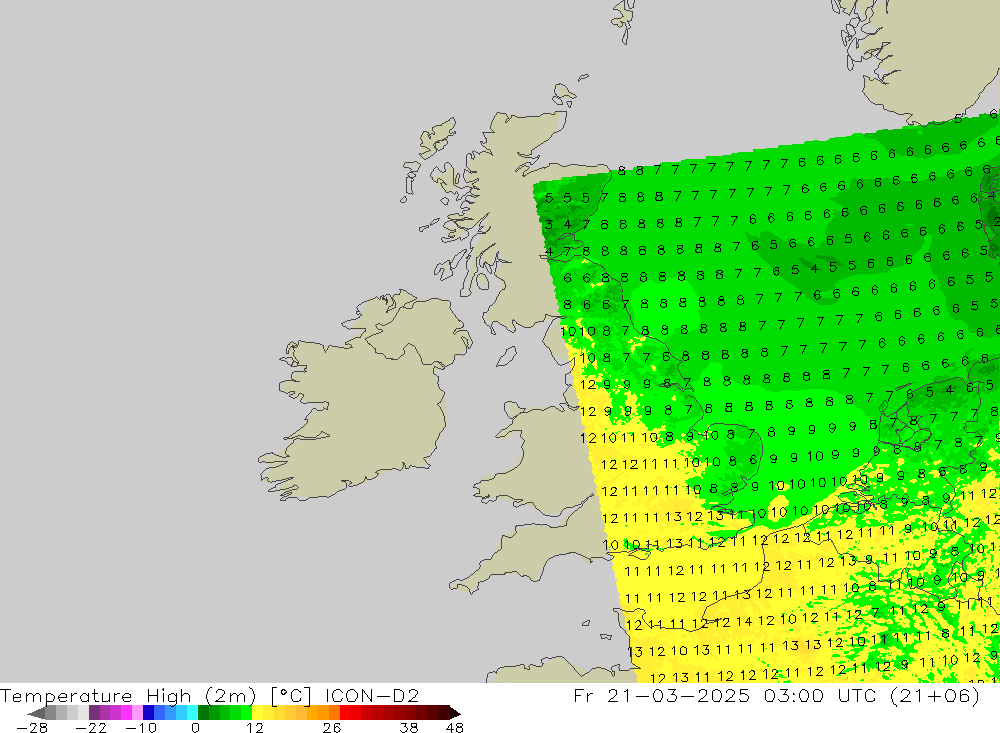The height and width of the screenshot is (733, 1000).
Task: Pick the cyan legend swatch
Action: [x=193, y=713]
